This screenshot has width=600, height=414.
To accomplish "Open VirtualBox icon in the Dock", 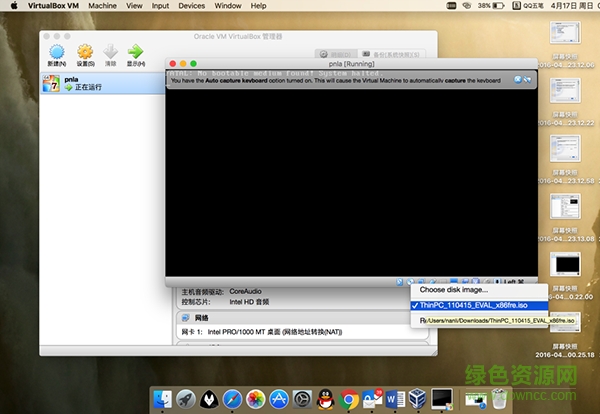I will point(417,400).
